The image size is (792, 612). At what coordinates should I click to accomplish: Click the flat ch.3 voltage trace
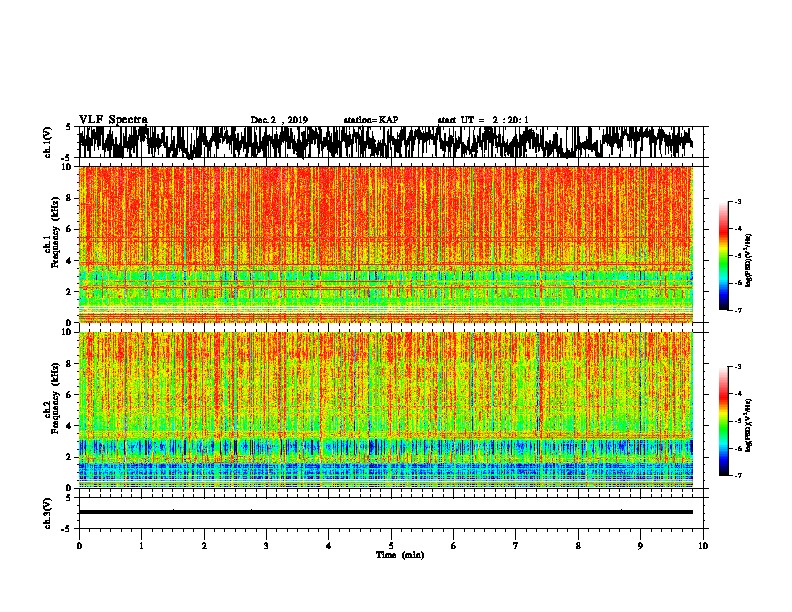click(385, 512)
